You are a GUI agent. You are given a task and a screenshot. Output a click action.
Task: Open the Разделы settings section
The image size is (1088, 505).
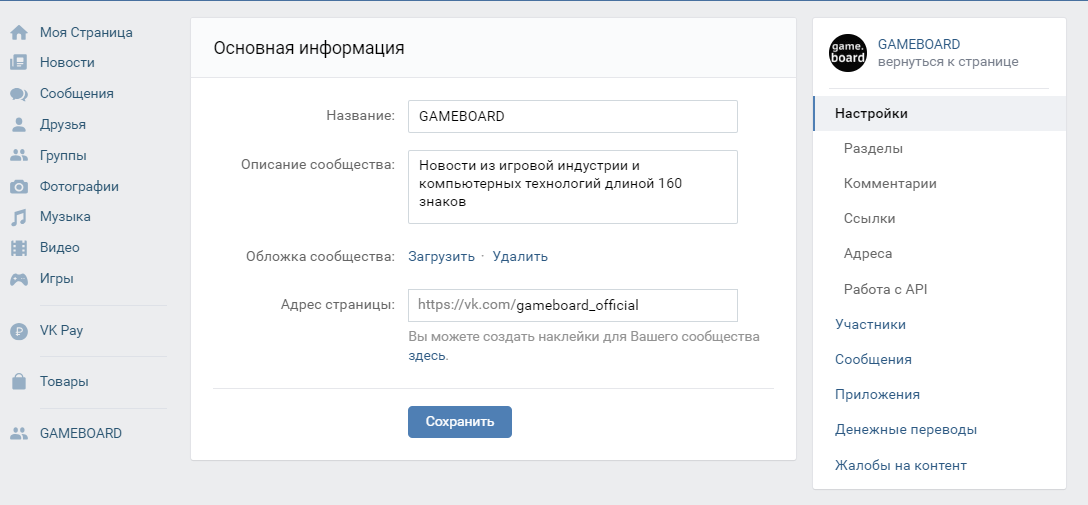pos(873,149)
